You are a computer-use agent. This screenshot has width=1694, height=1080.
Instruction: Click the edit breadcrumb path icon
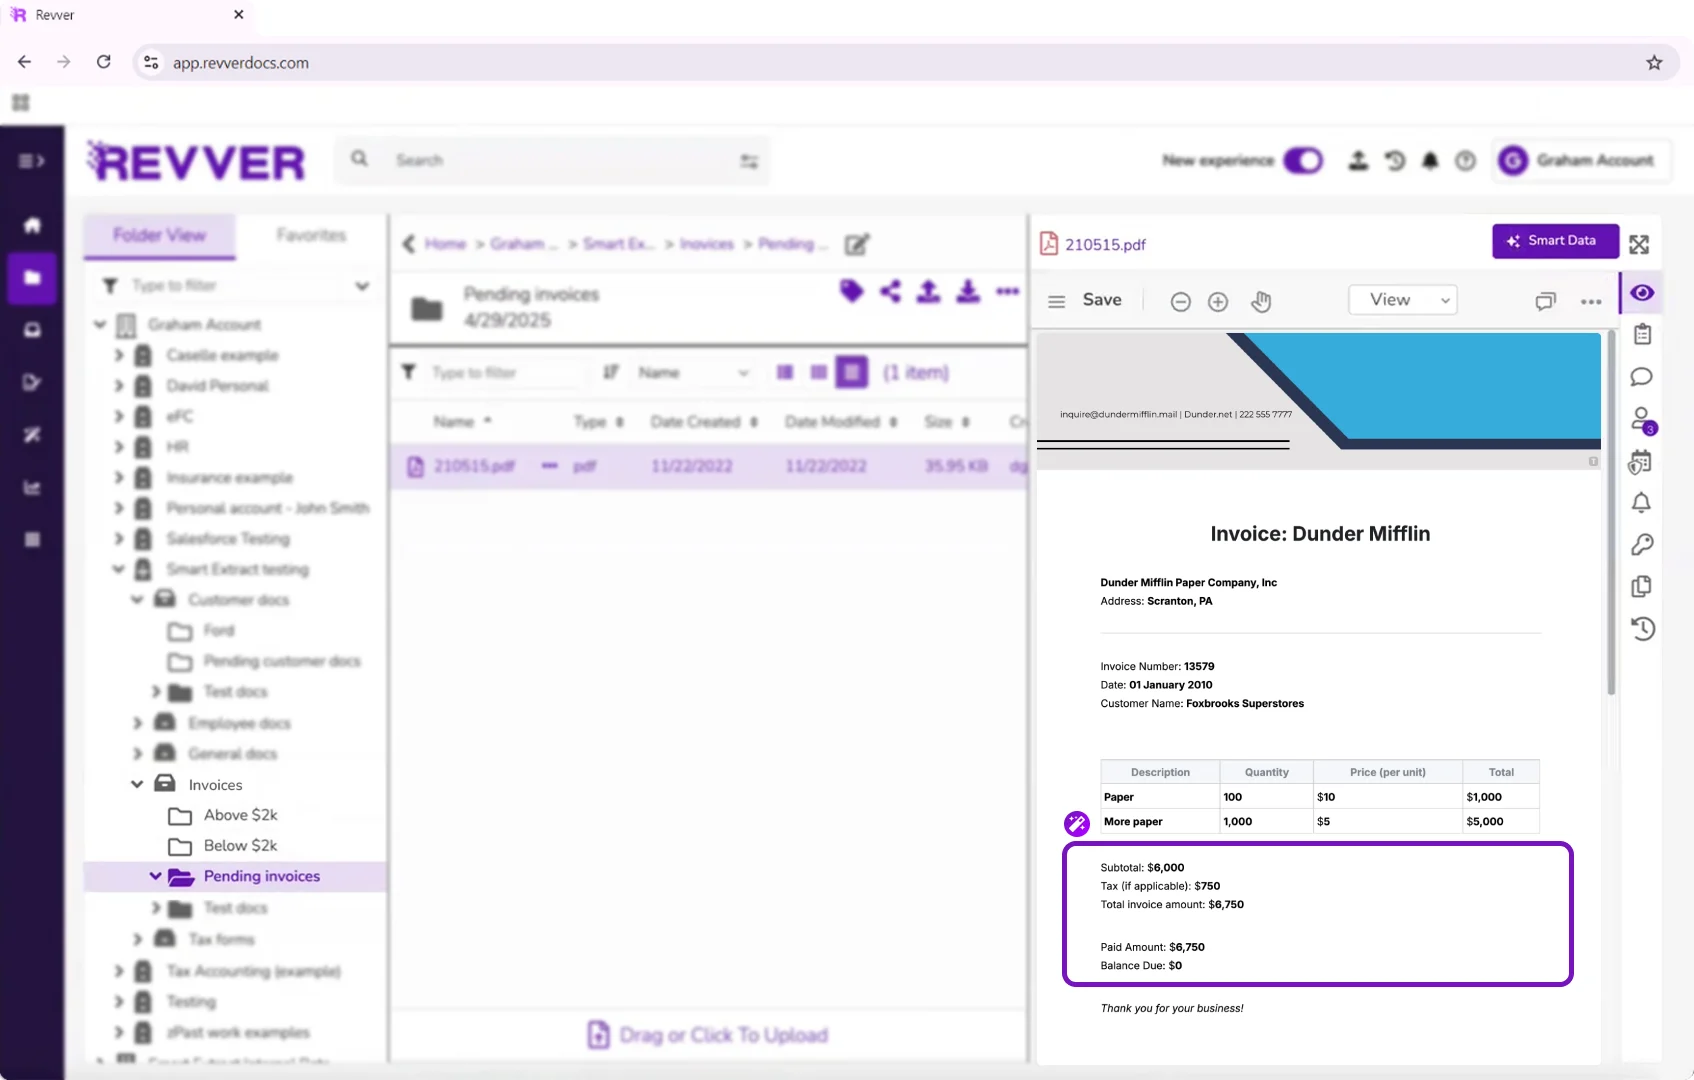[857, 244]
